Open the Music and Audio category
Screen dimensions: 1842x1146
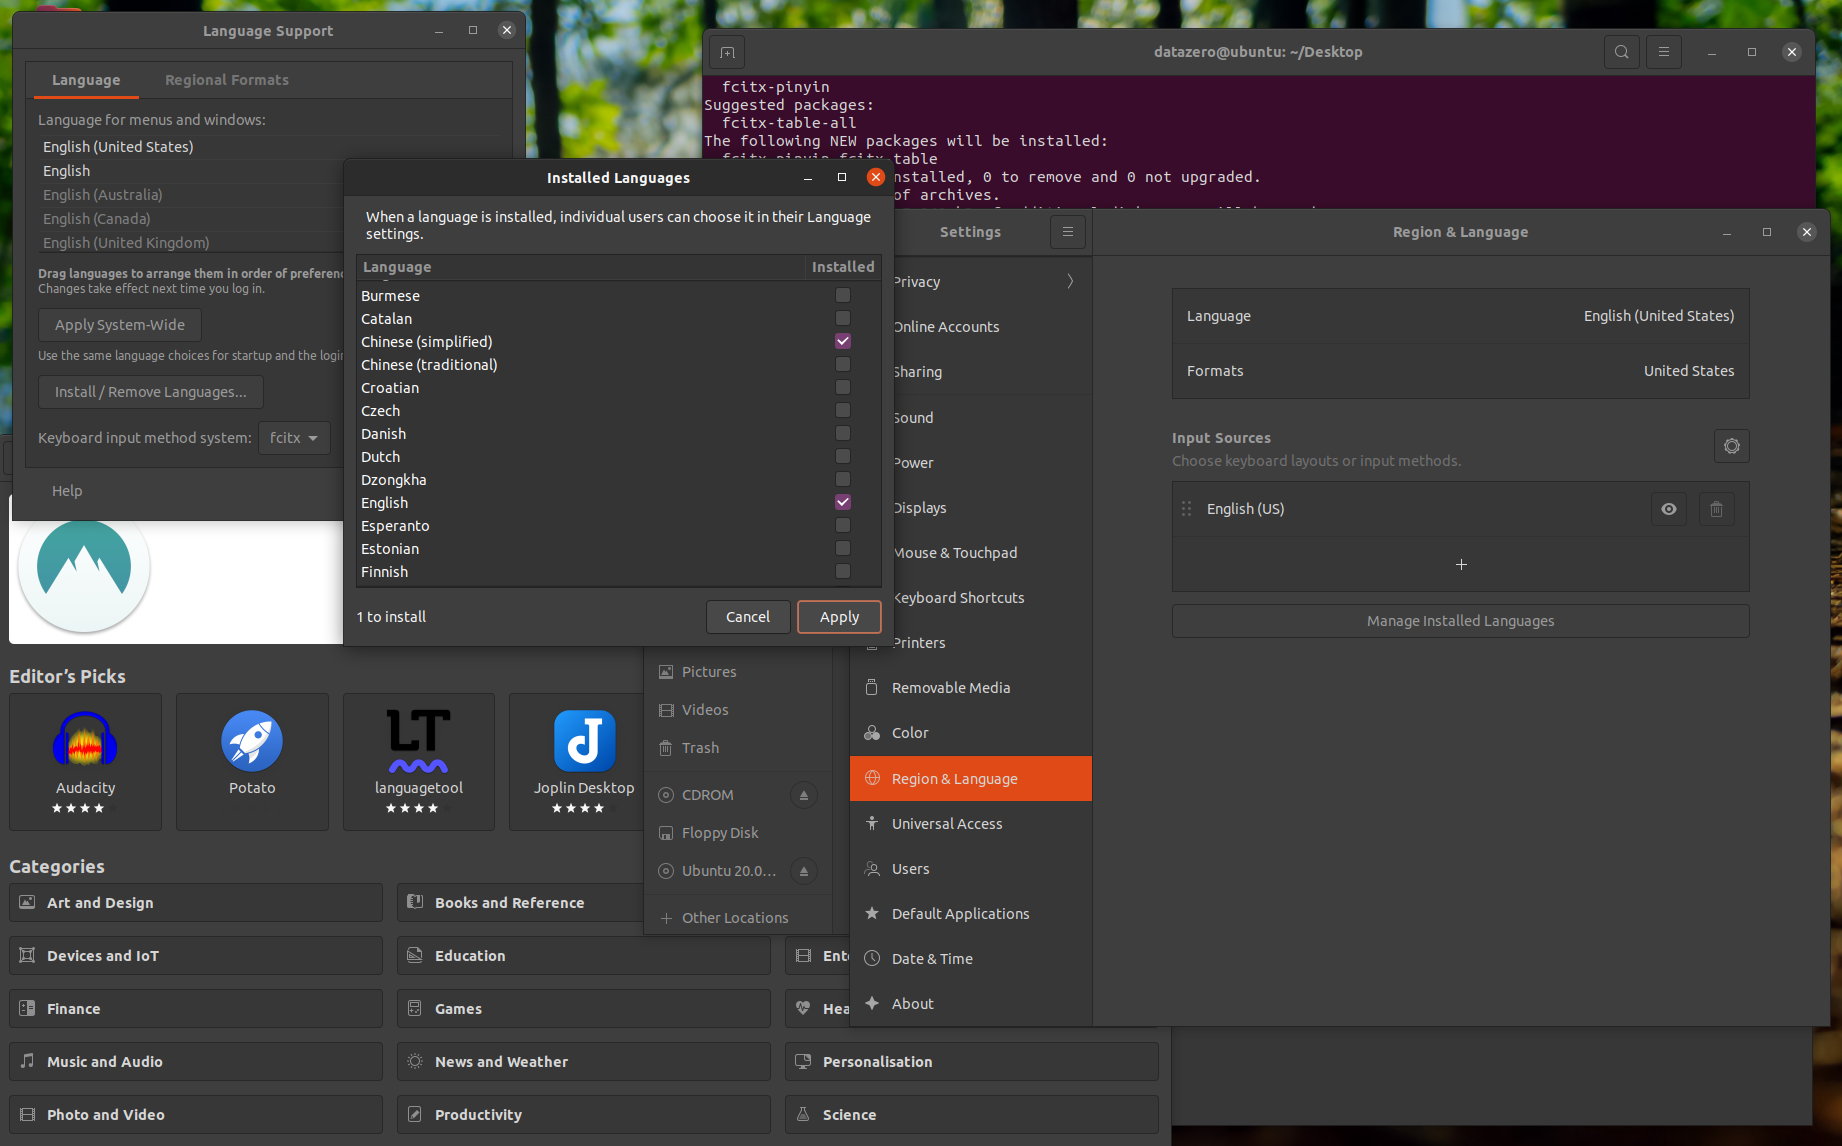tap(196, 1062)
